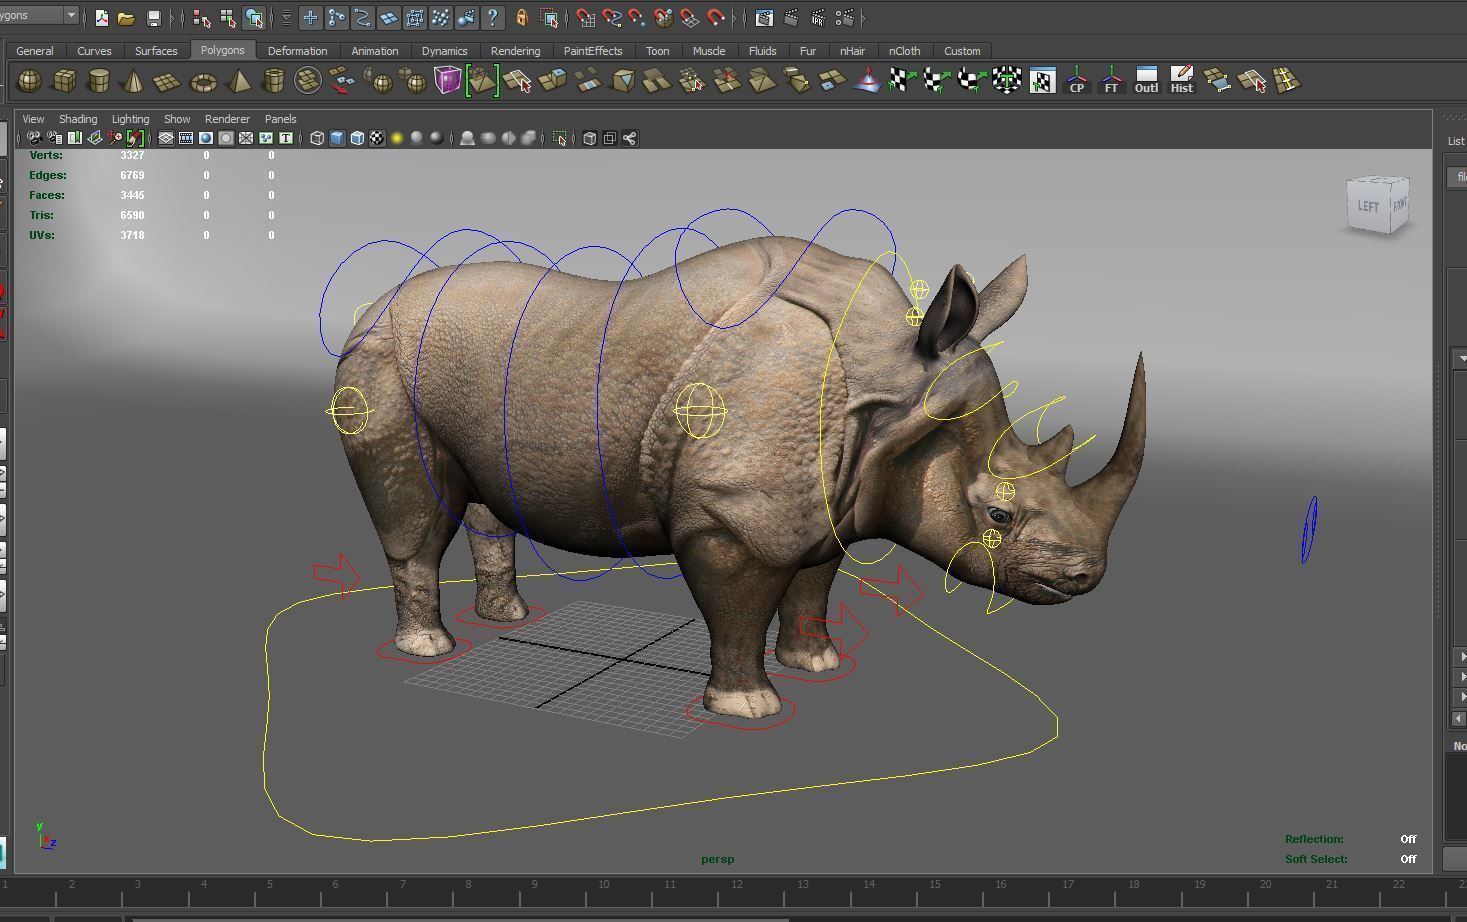Toggle textured display checker icon

click(377, 138)
